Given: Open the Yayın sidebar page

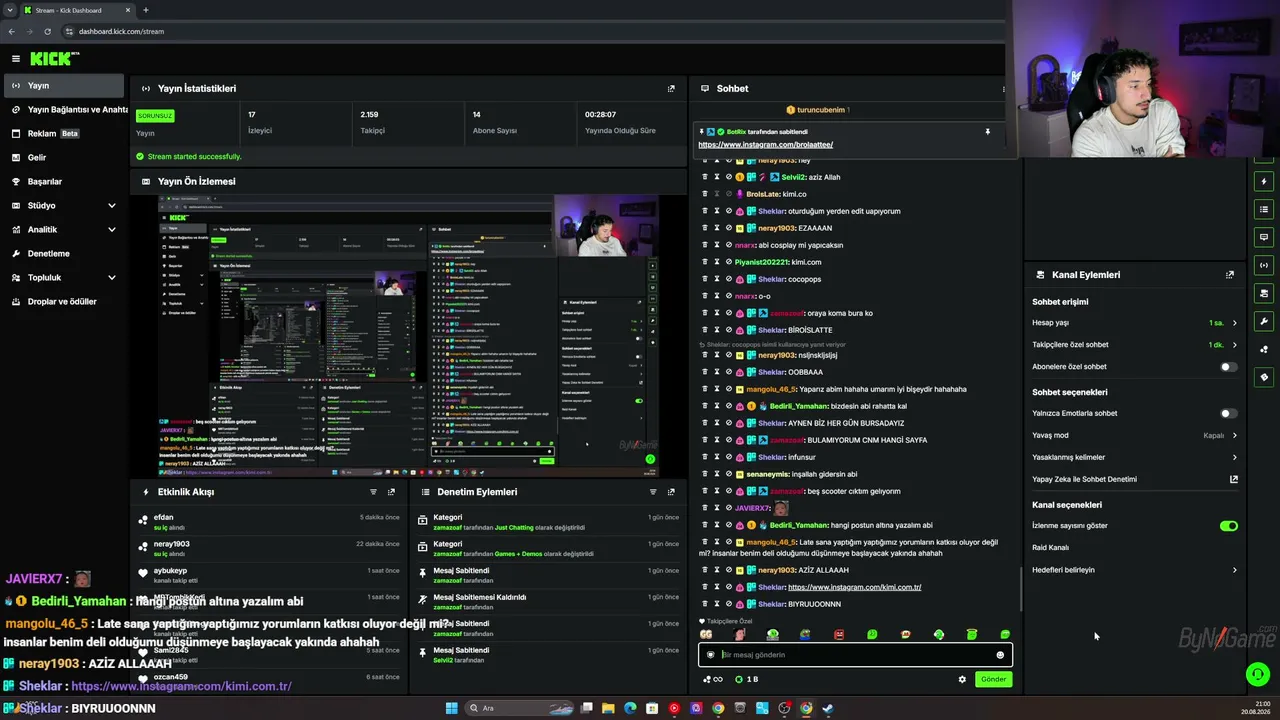Looking at the screenshot, I should click(64, 86).
